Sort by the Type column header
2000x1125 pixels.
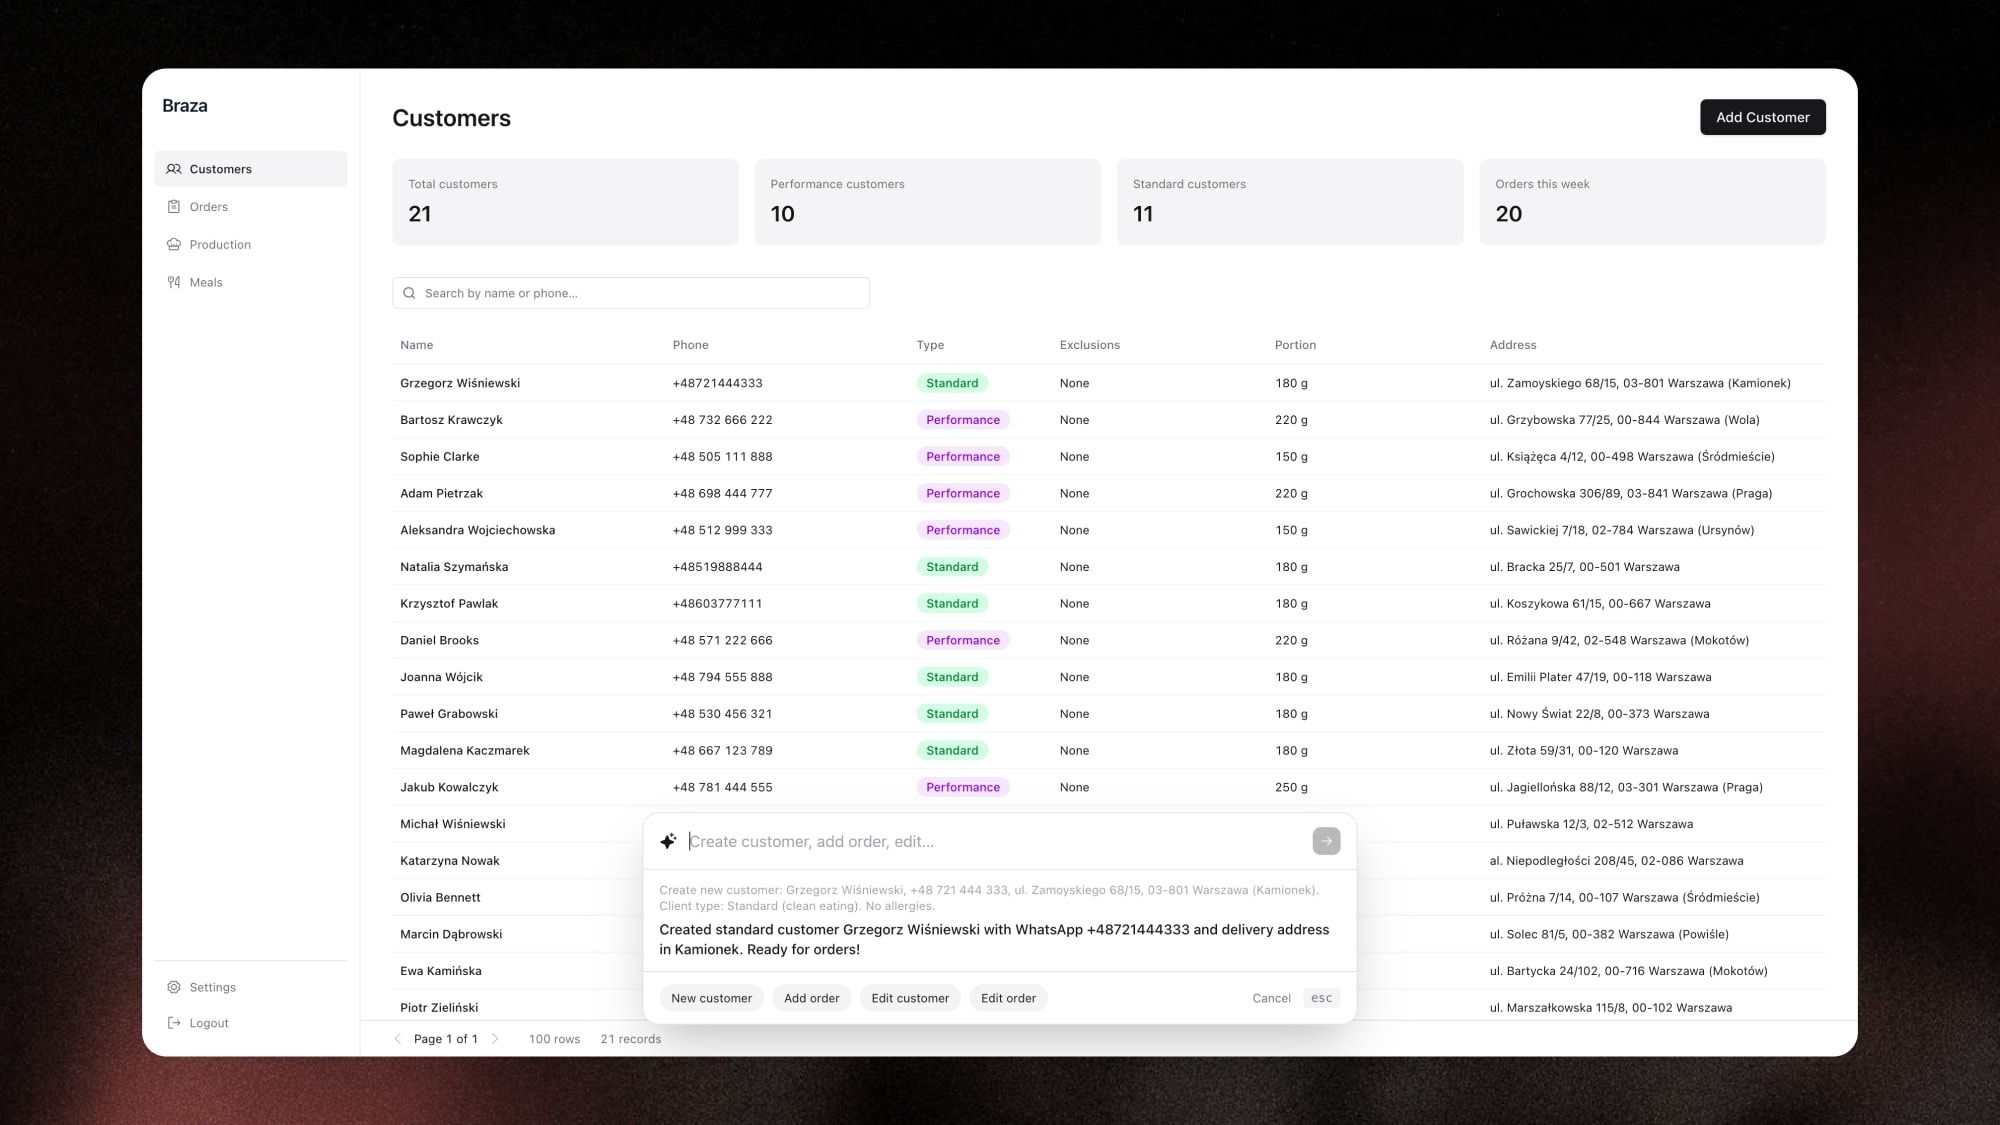[930, 345]
